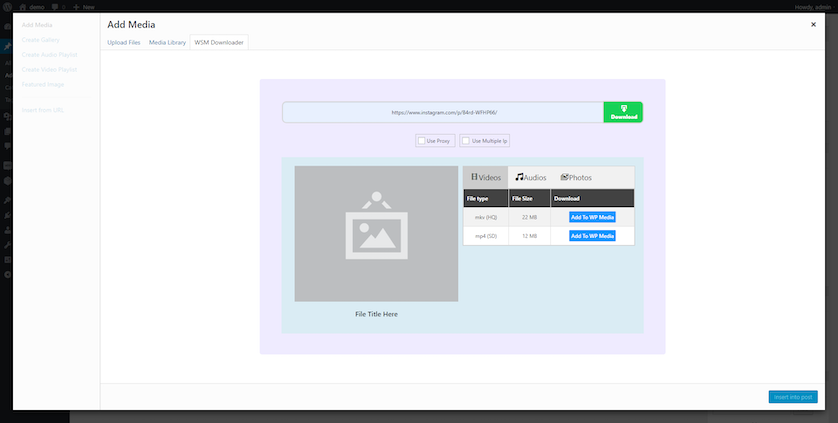Click the green Download button
This screenshot has width=838, height=423.
pyautogui.click(x=623, y=112)
